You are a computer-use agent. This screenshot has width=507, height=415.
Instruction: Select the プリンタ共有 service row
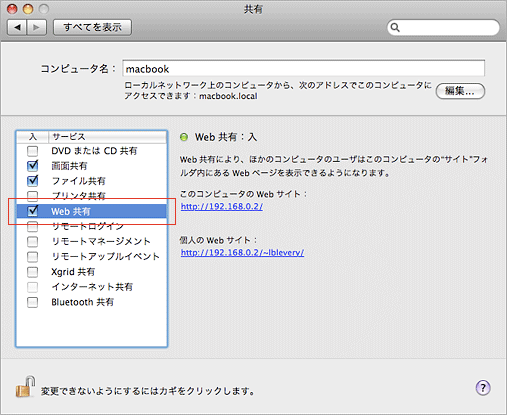(x=91, y=196)
